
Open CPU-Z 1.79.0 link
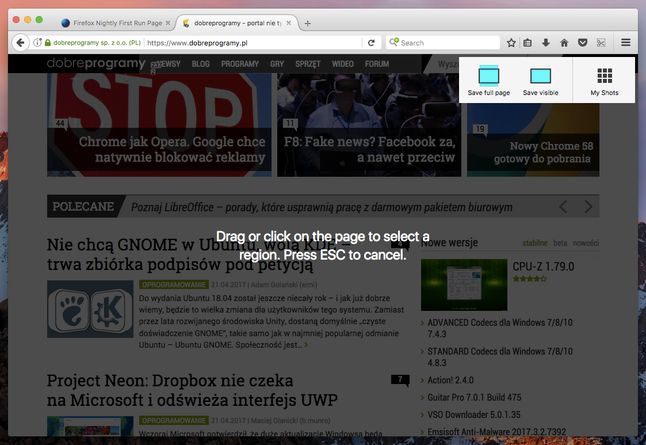click(x=543, y=267)
